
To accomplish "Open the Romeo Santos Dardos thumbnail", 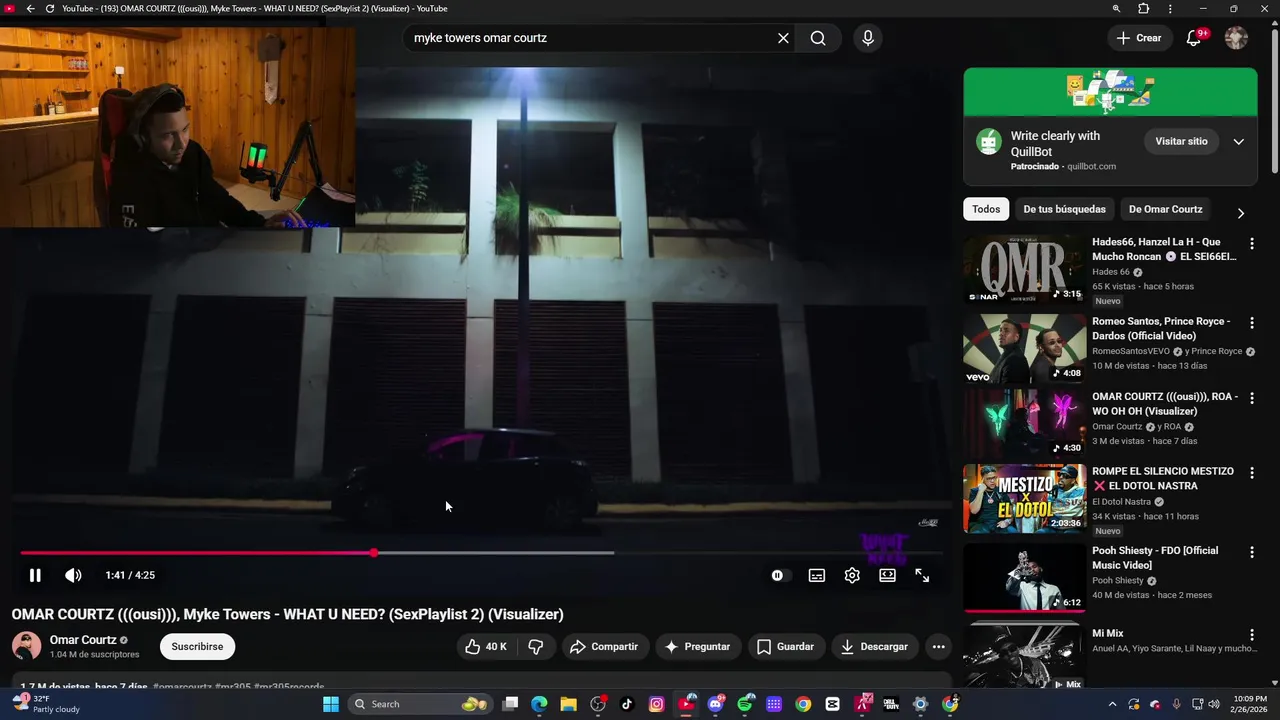I will [1024, 348].
